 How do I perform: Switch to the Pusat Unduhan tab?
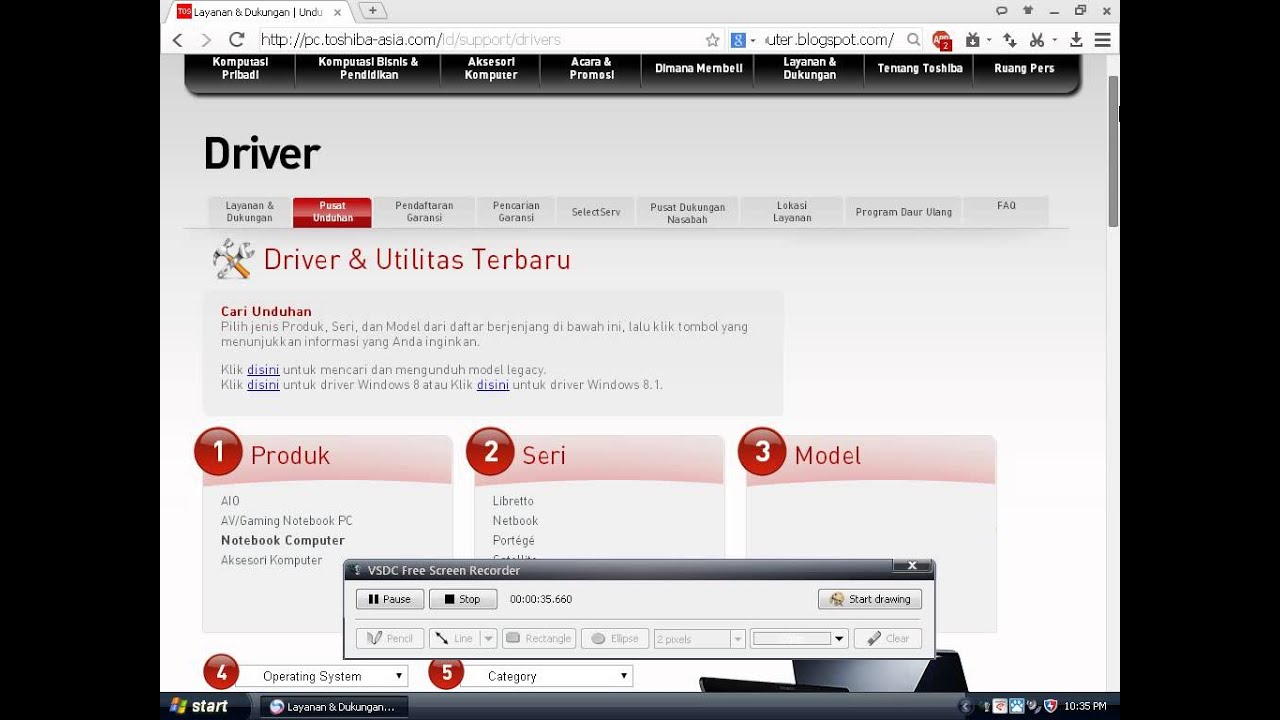coord(332,211)
